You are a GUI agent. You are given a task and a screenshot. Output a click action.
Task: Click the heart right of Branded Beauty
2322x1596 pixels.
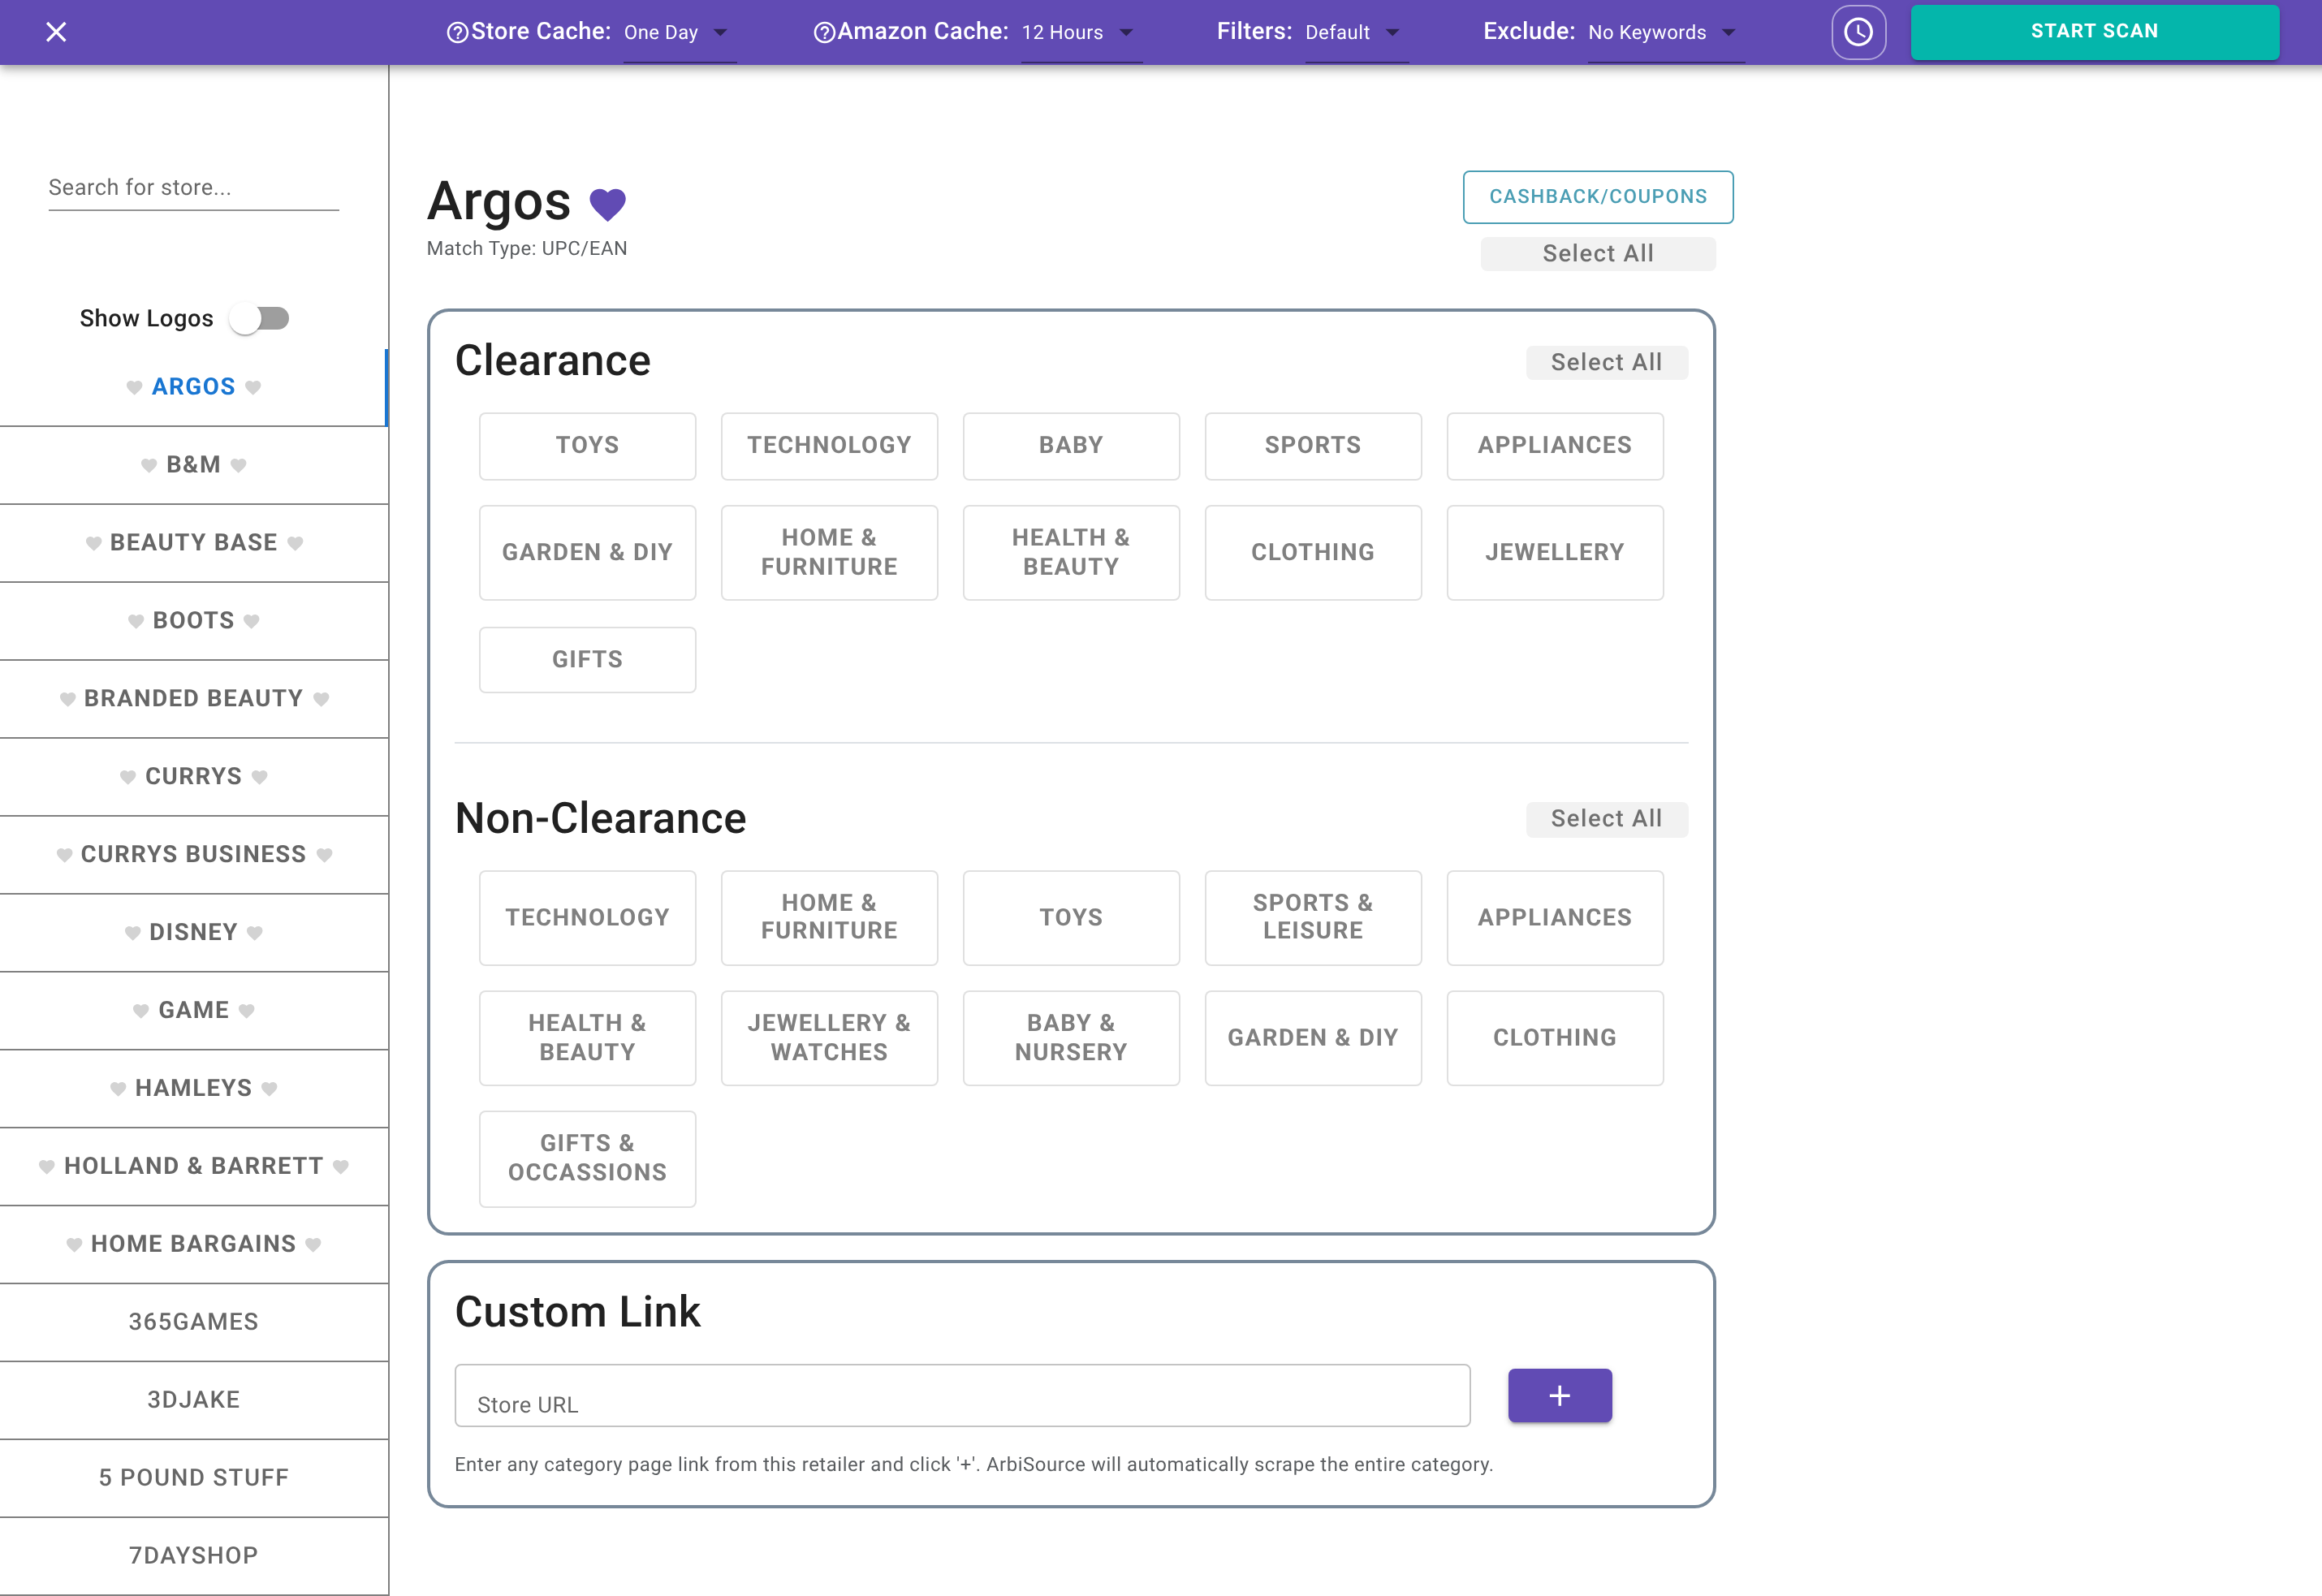coord(321,699)
